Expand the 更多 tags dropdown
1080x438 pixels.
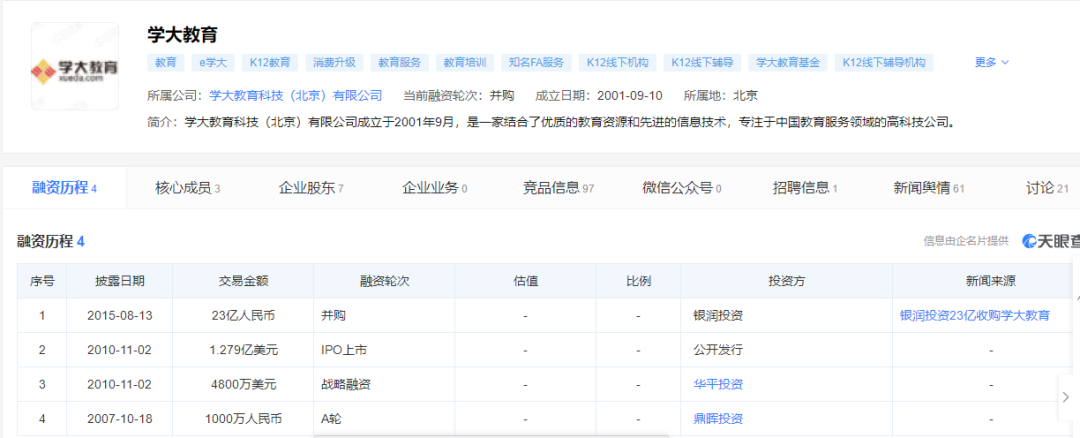[992, 63]
